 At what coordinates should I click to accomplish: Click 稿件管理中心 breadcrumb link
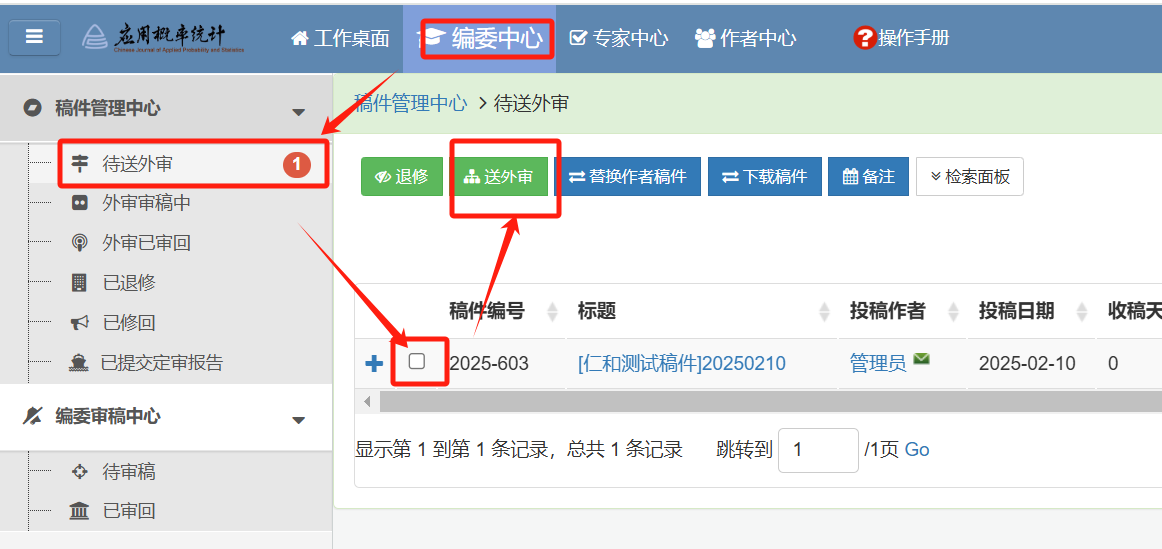click(411, 103)
